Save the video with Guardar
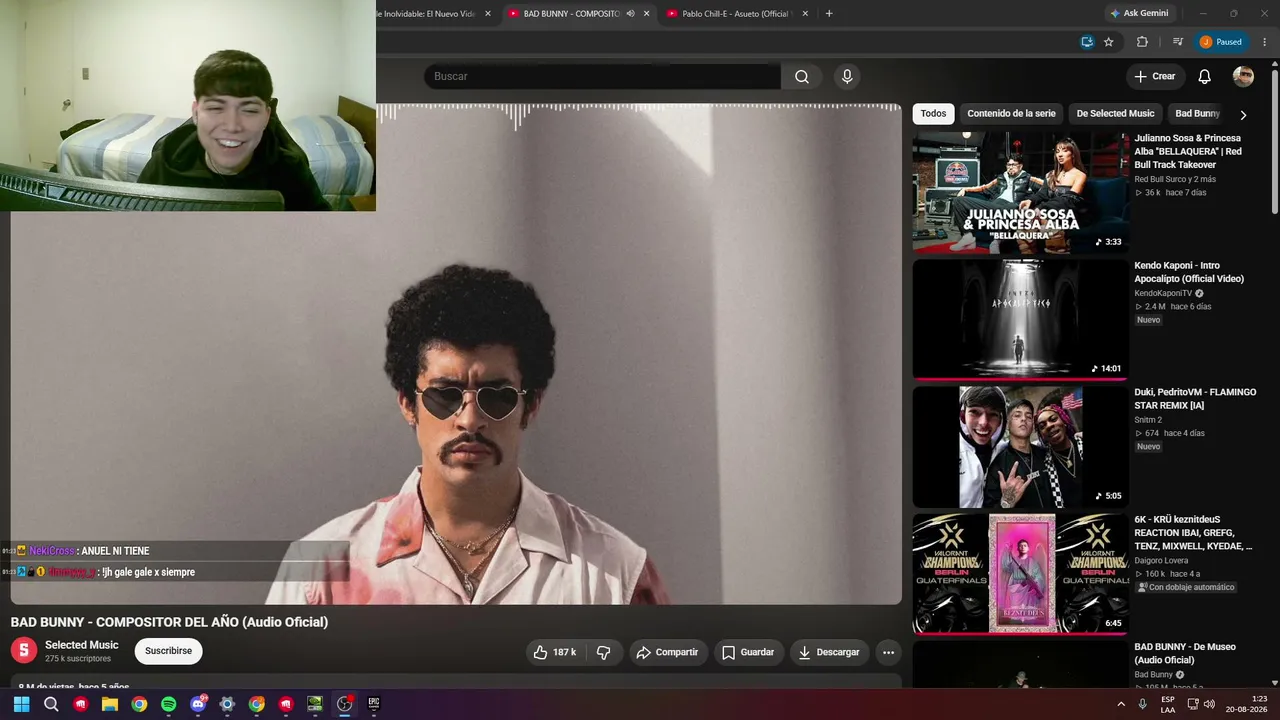 coord(748,652)
